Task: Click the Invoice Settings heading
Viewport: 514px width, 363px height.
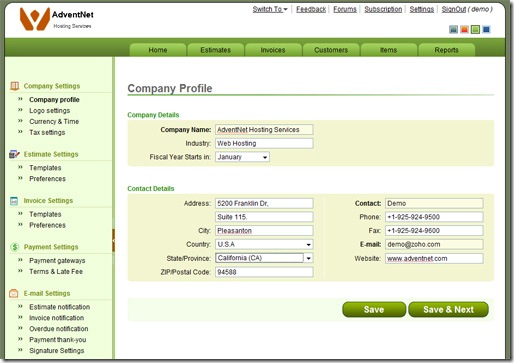Action: pos(48,201)
